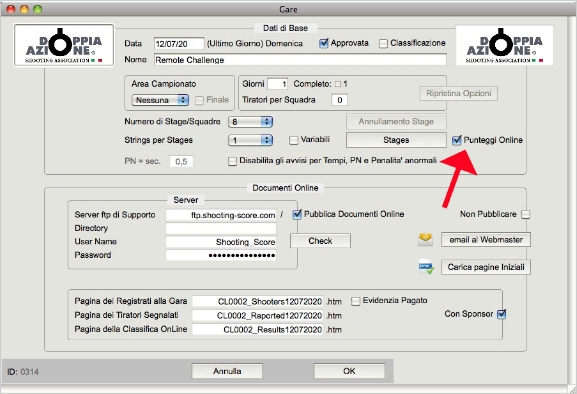Screen dimensions: 577x394
Task: Open the Area Campionato Nessuna dropdown
Action: [x=160, y=100]
